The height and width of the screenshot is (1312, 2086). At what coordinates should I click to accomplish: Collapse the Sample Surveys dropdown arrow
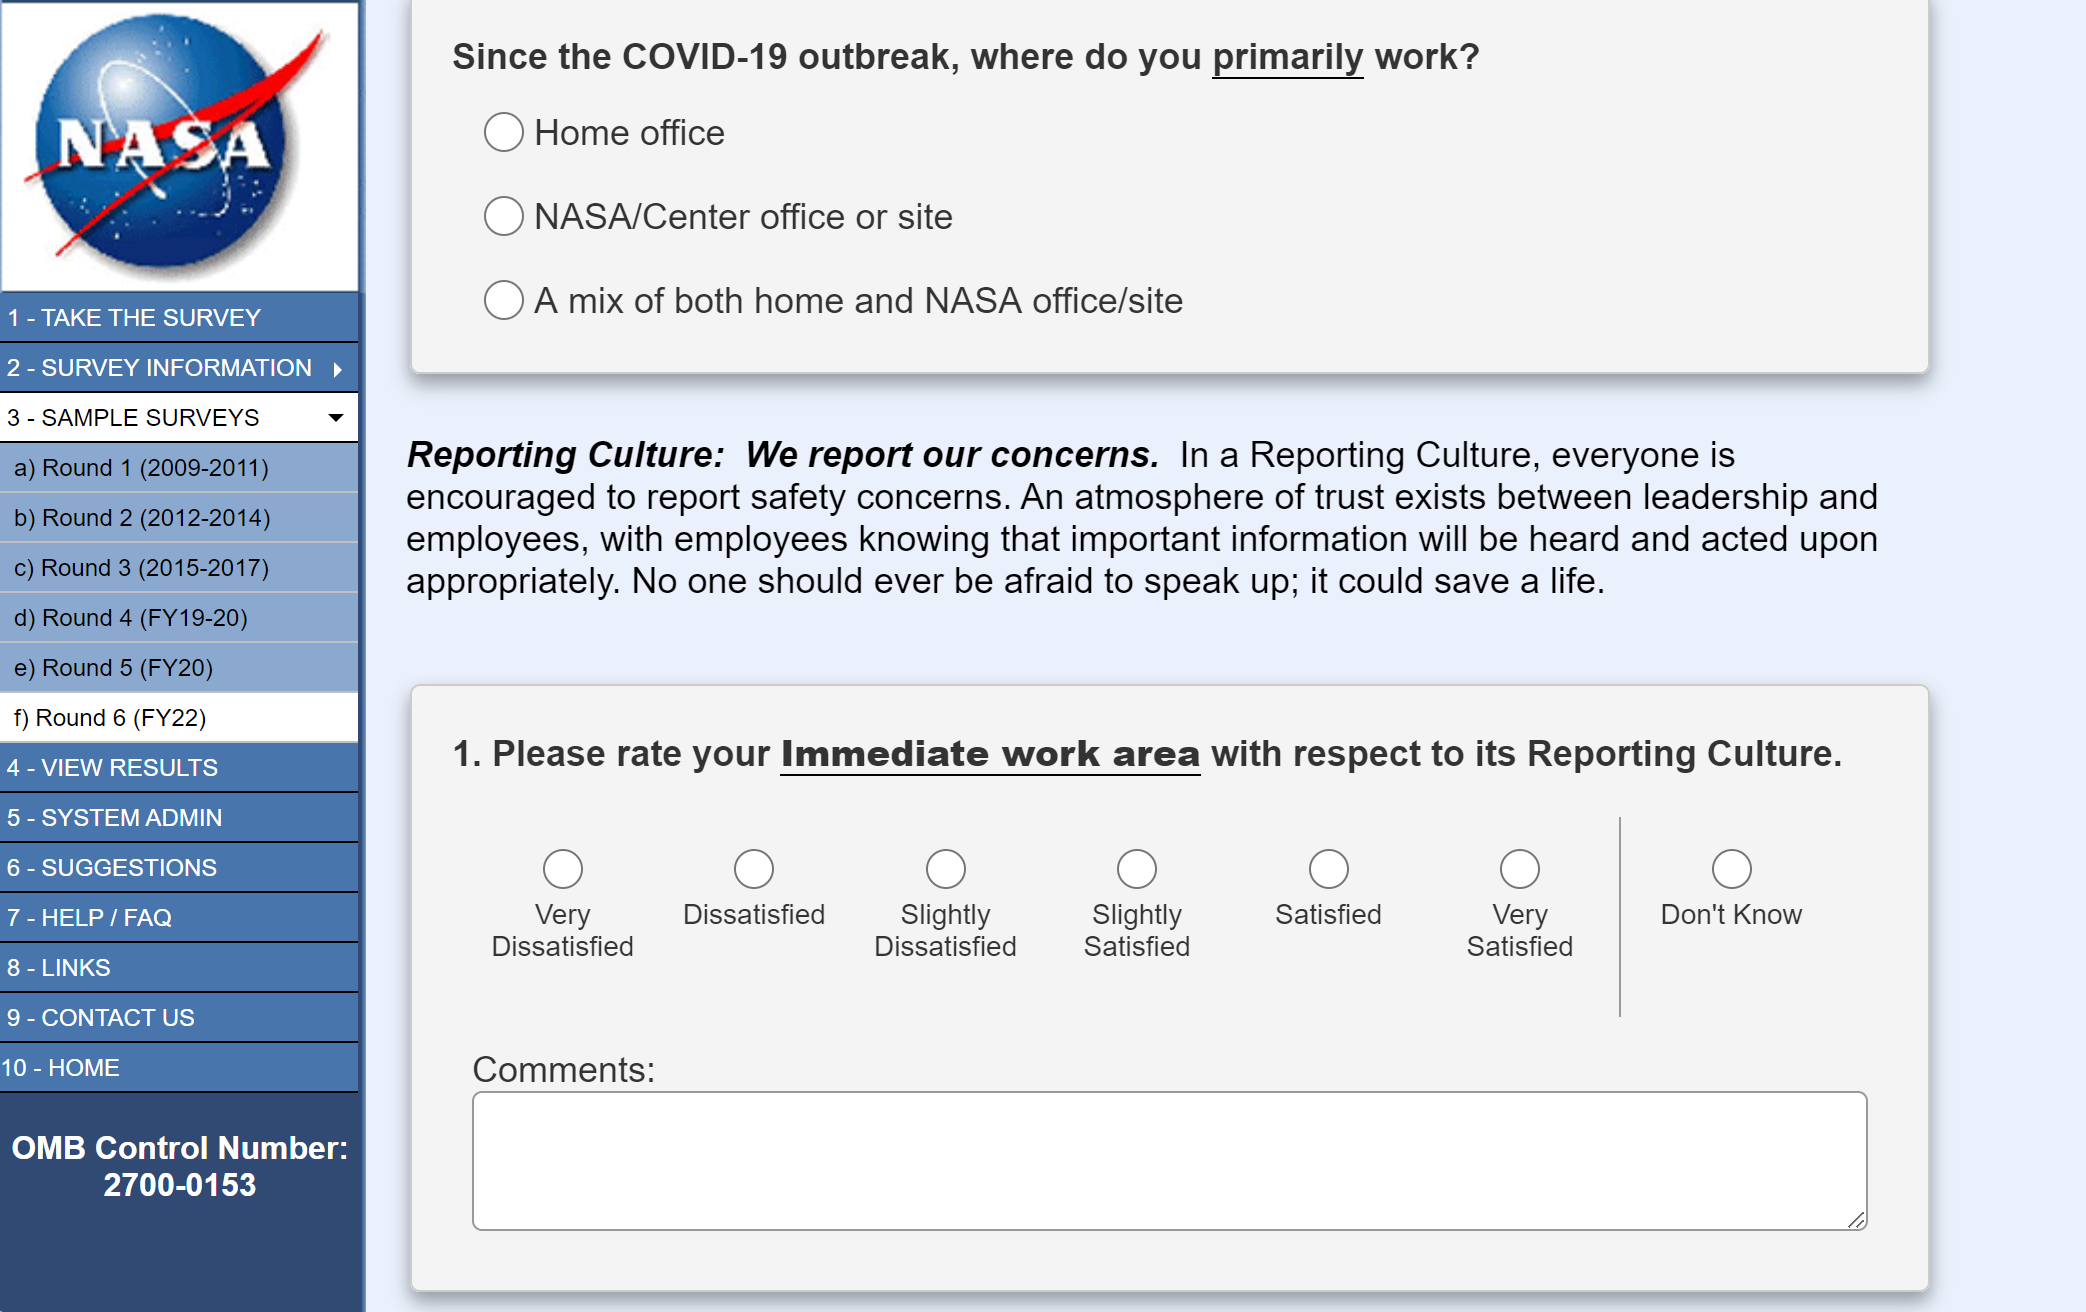(x=336, y=418)
